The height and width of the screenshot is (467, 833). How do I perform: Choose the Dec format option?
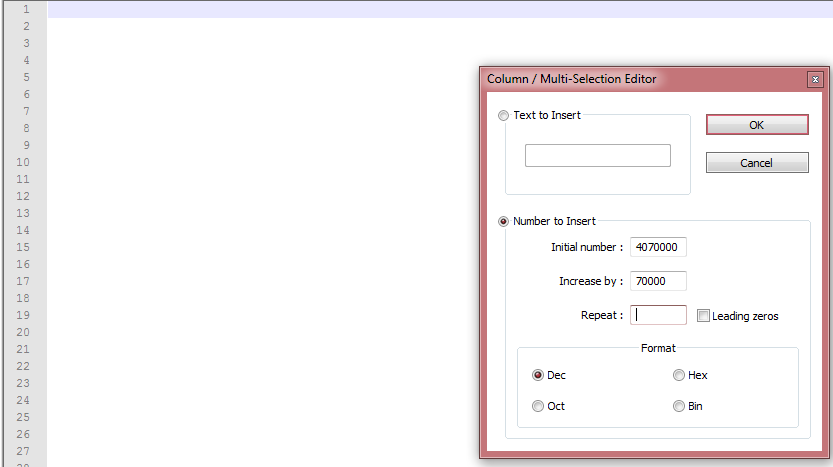tap(538, 375)
